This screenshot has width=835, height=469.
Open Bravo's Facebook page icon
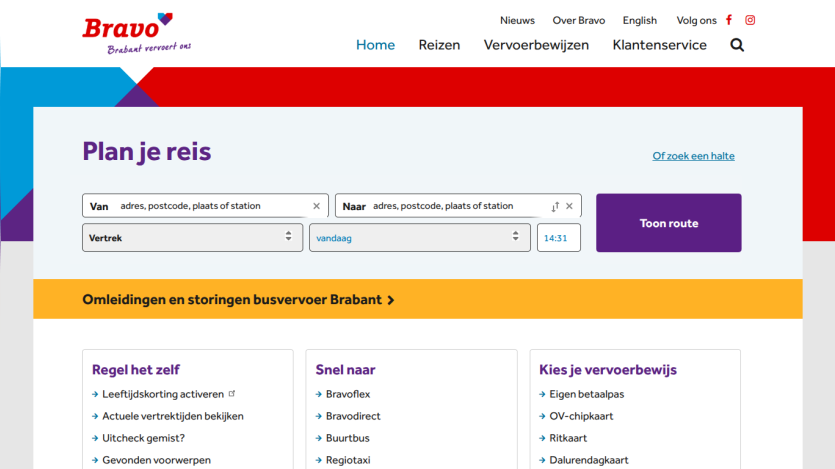point(729,20)
